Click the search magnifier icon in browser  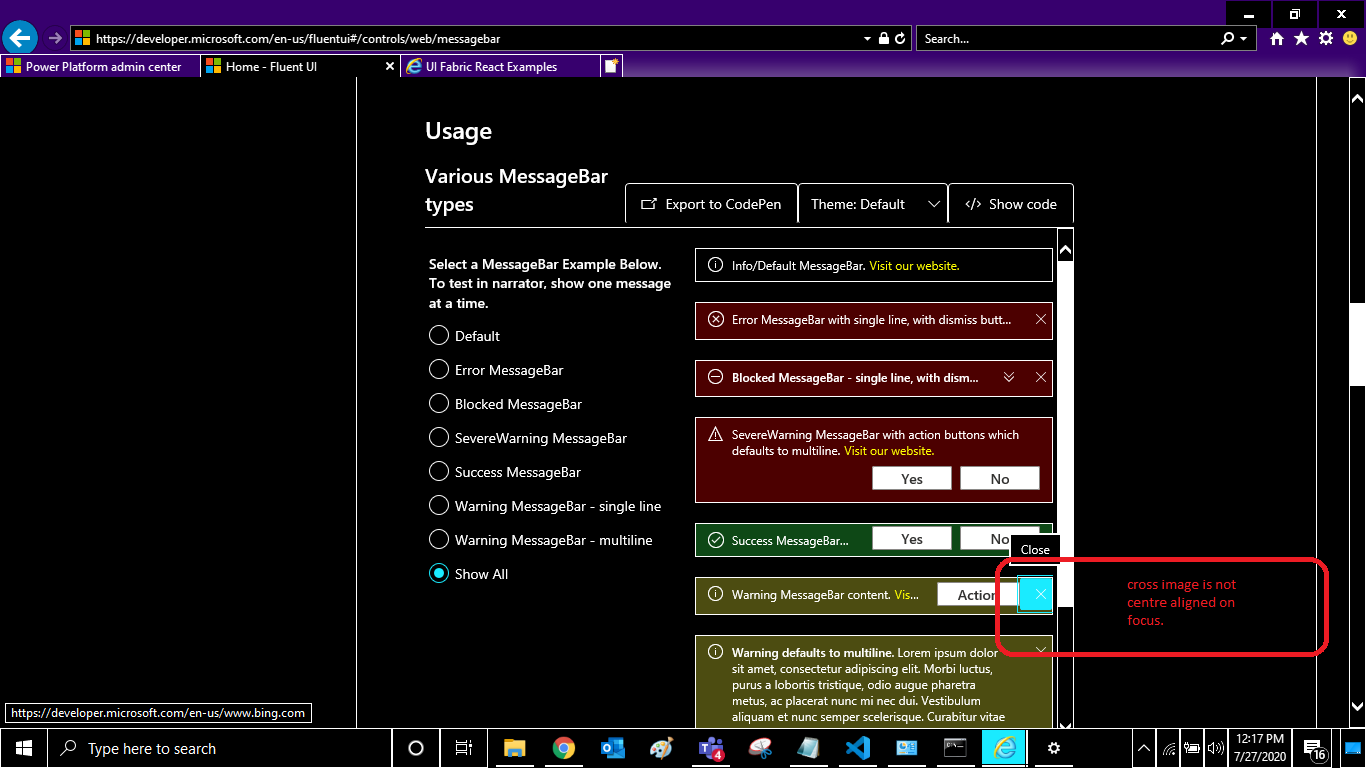coord(1228,38)
